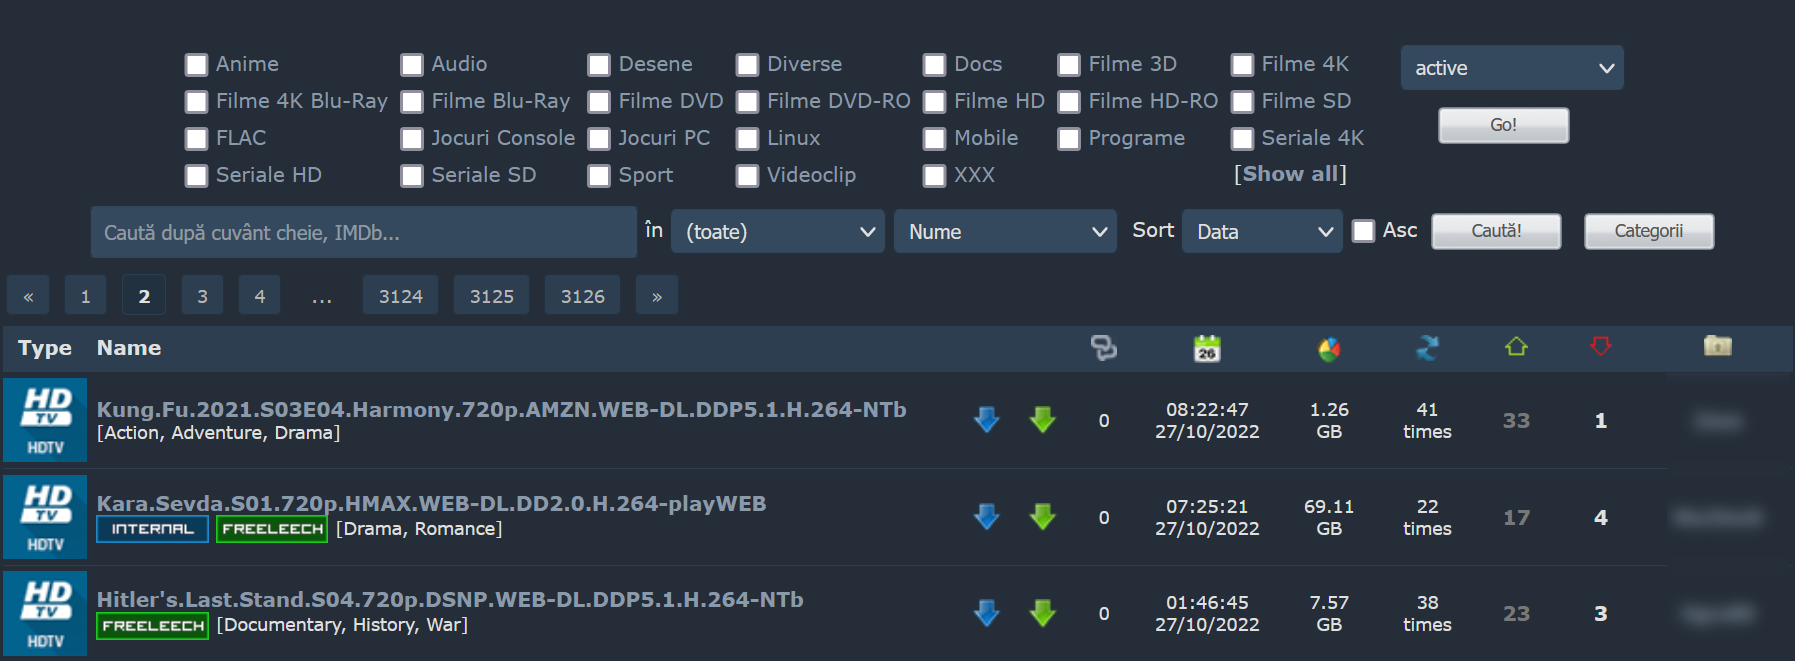The height and width of the screenshot is (661, 1795).
Task: Toggle the Asc sort order checkbox
Action: click(1363, 231)
